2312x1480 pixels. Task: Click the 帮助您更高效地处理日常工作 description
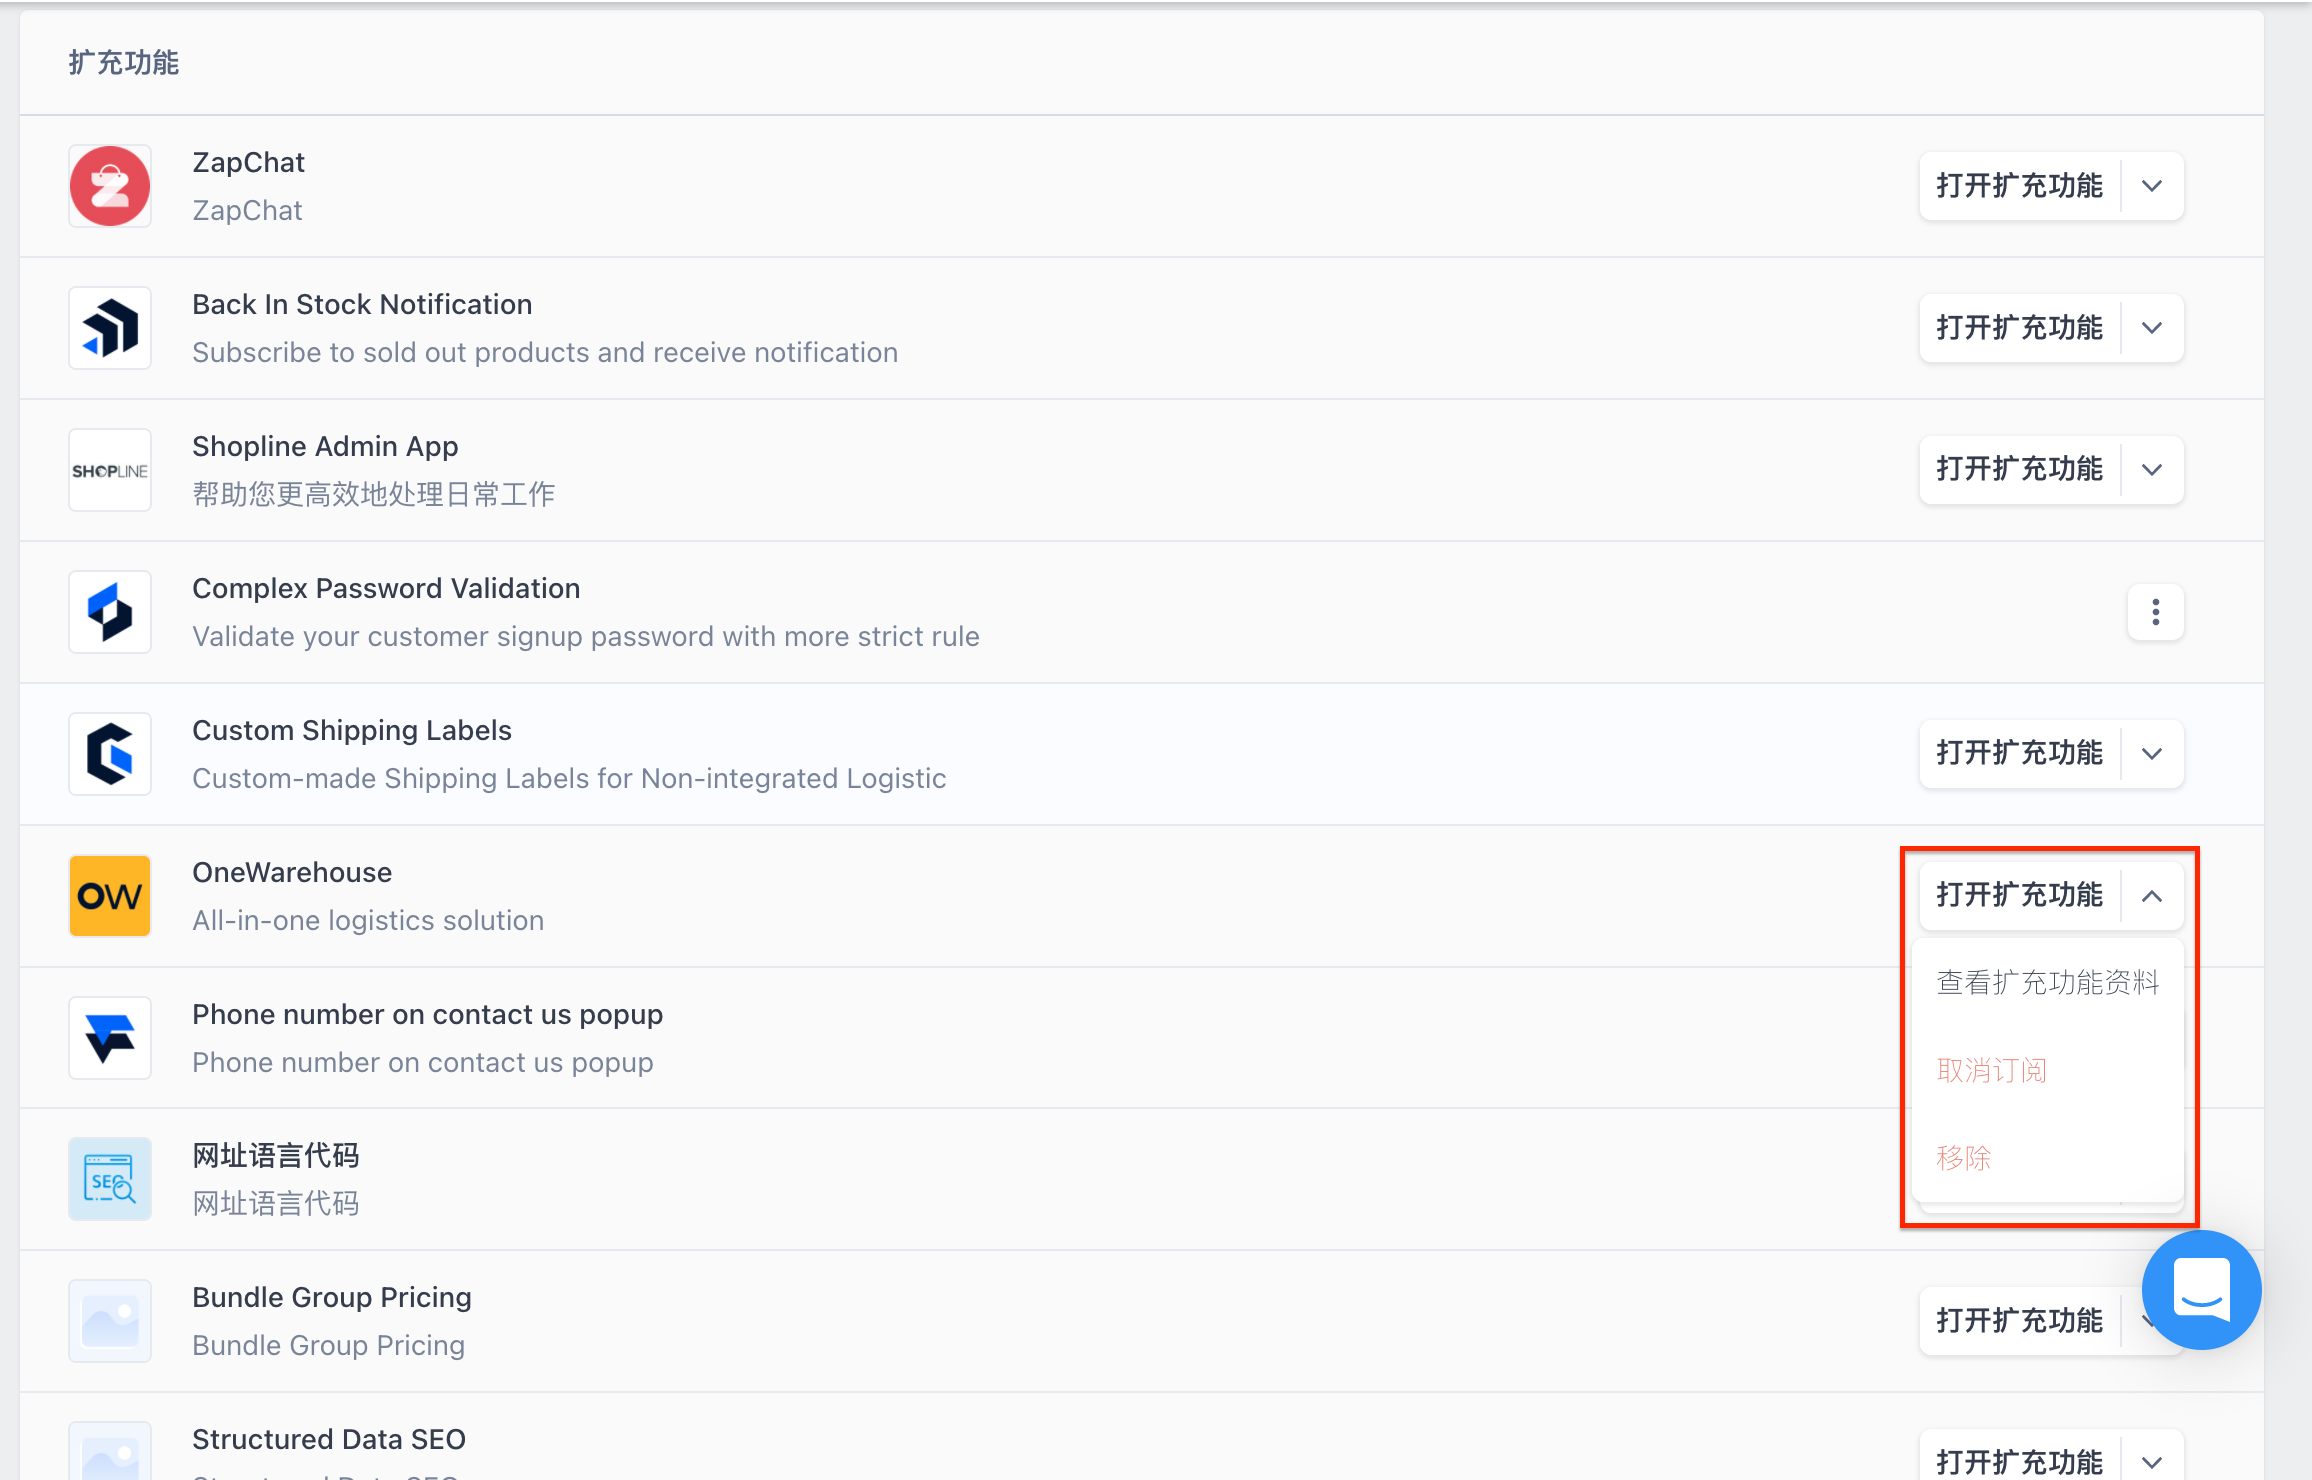tap(374, 494)
